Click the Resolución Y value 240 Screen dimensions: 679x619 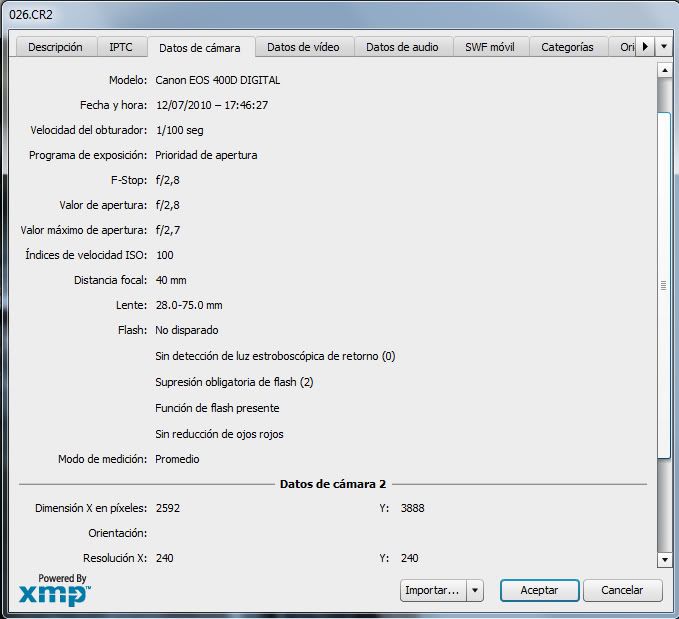pyautogui.click(x=409, y=558)
